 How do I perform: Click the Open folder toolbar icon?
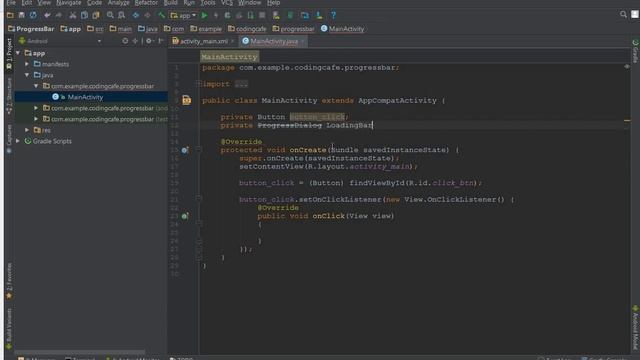(10, 16)
